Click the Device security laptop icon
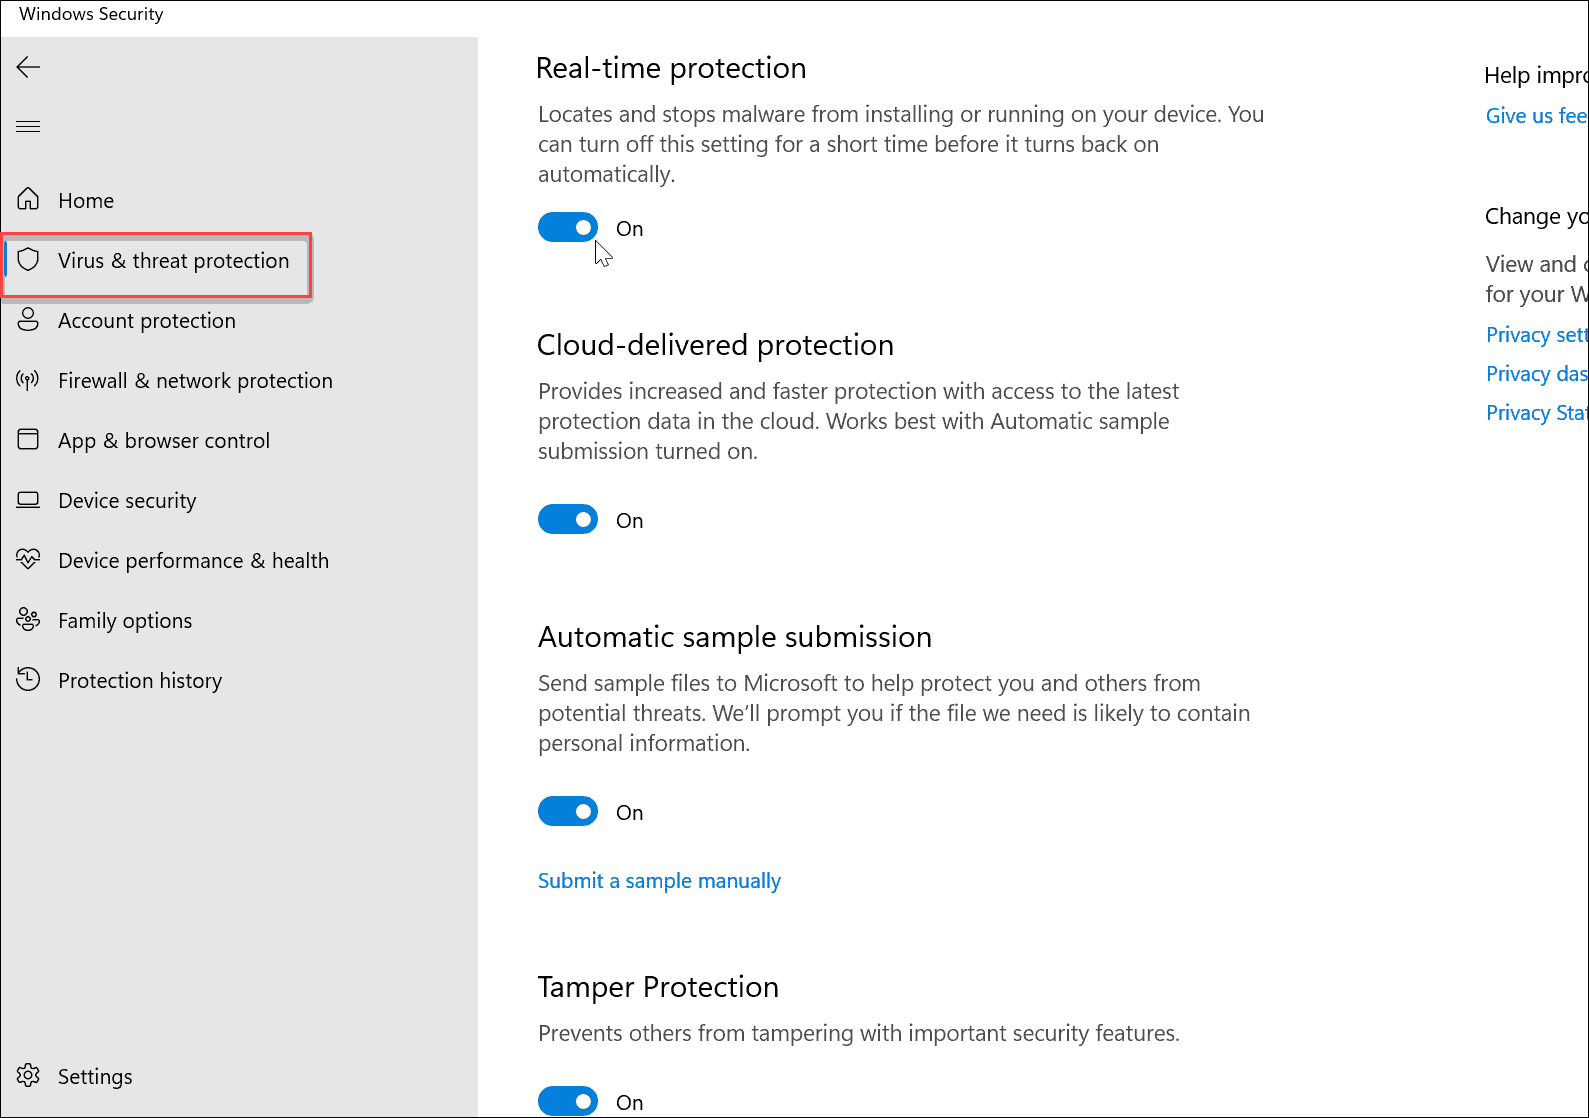The image size is (1589, 1118). click(x=28, y=499)
